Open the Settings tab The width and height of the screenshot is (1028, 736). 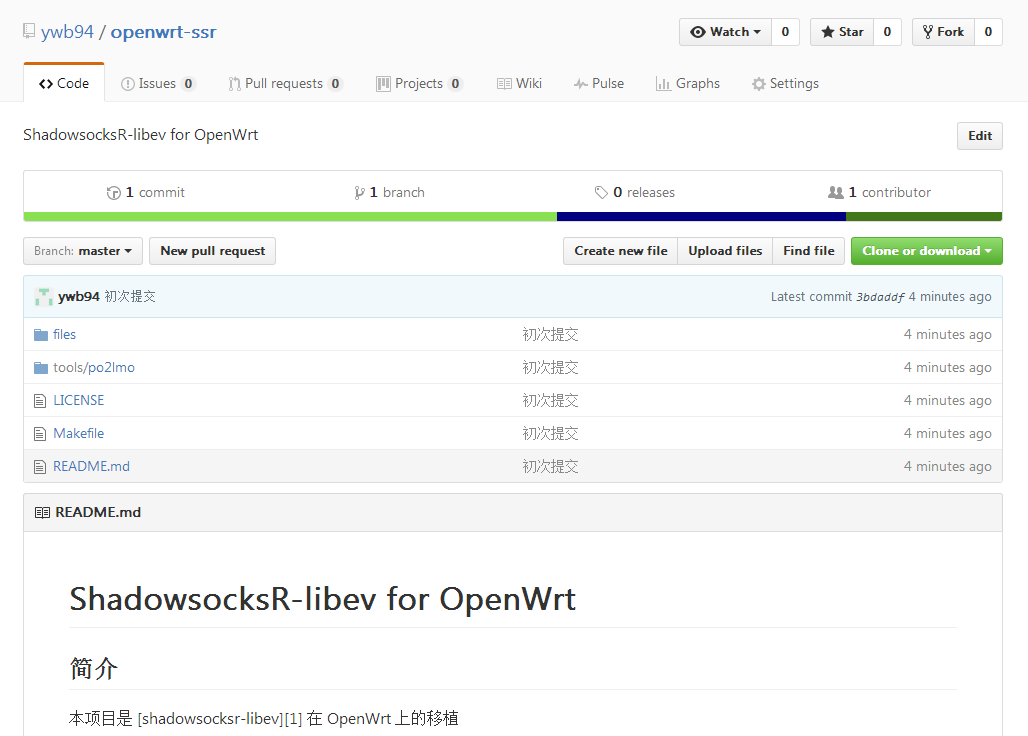(x=785, y=84)
